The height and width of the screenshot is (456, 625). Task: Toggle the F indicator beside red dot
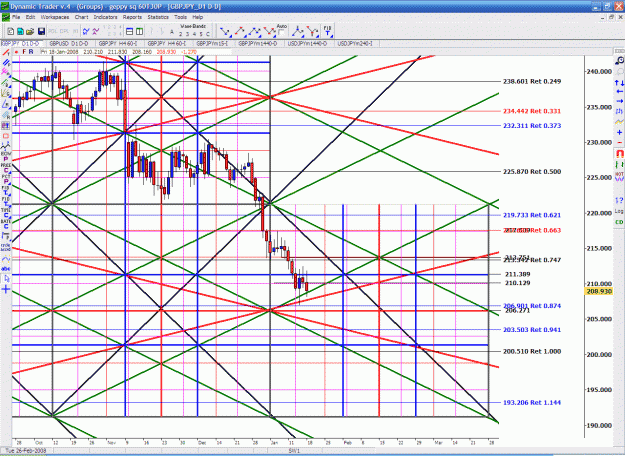click(x=24, y=52)
